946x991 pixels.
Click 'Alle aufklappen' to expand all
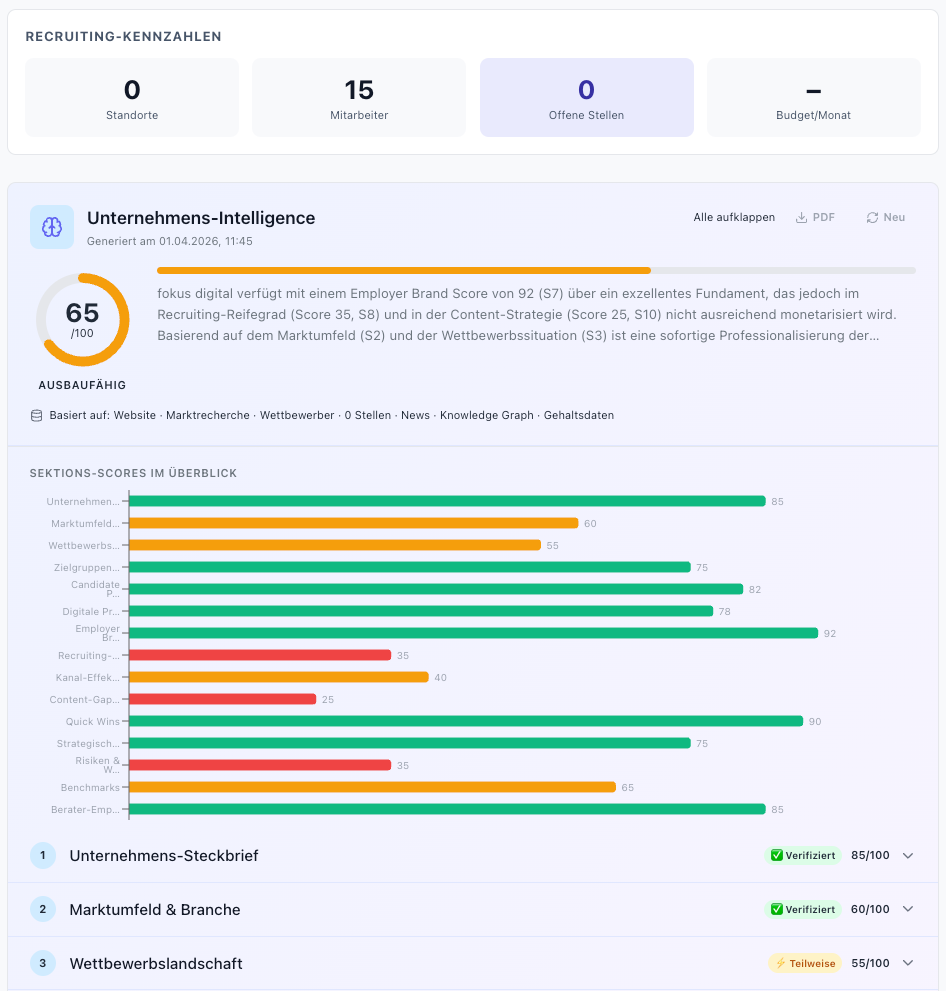(734, 217)
